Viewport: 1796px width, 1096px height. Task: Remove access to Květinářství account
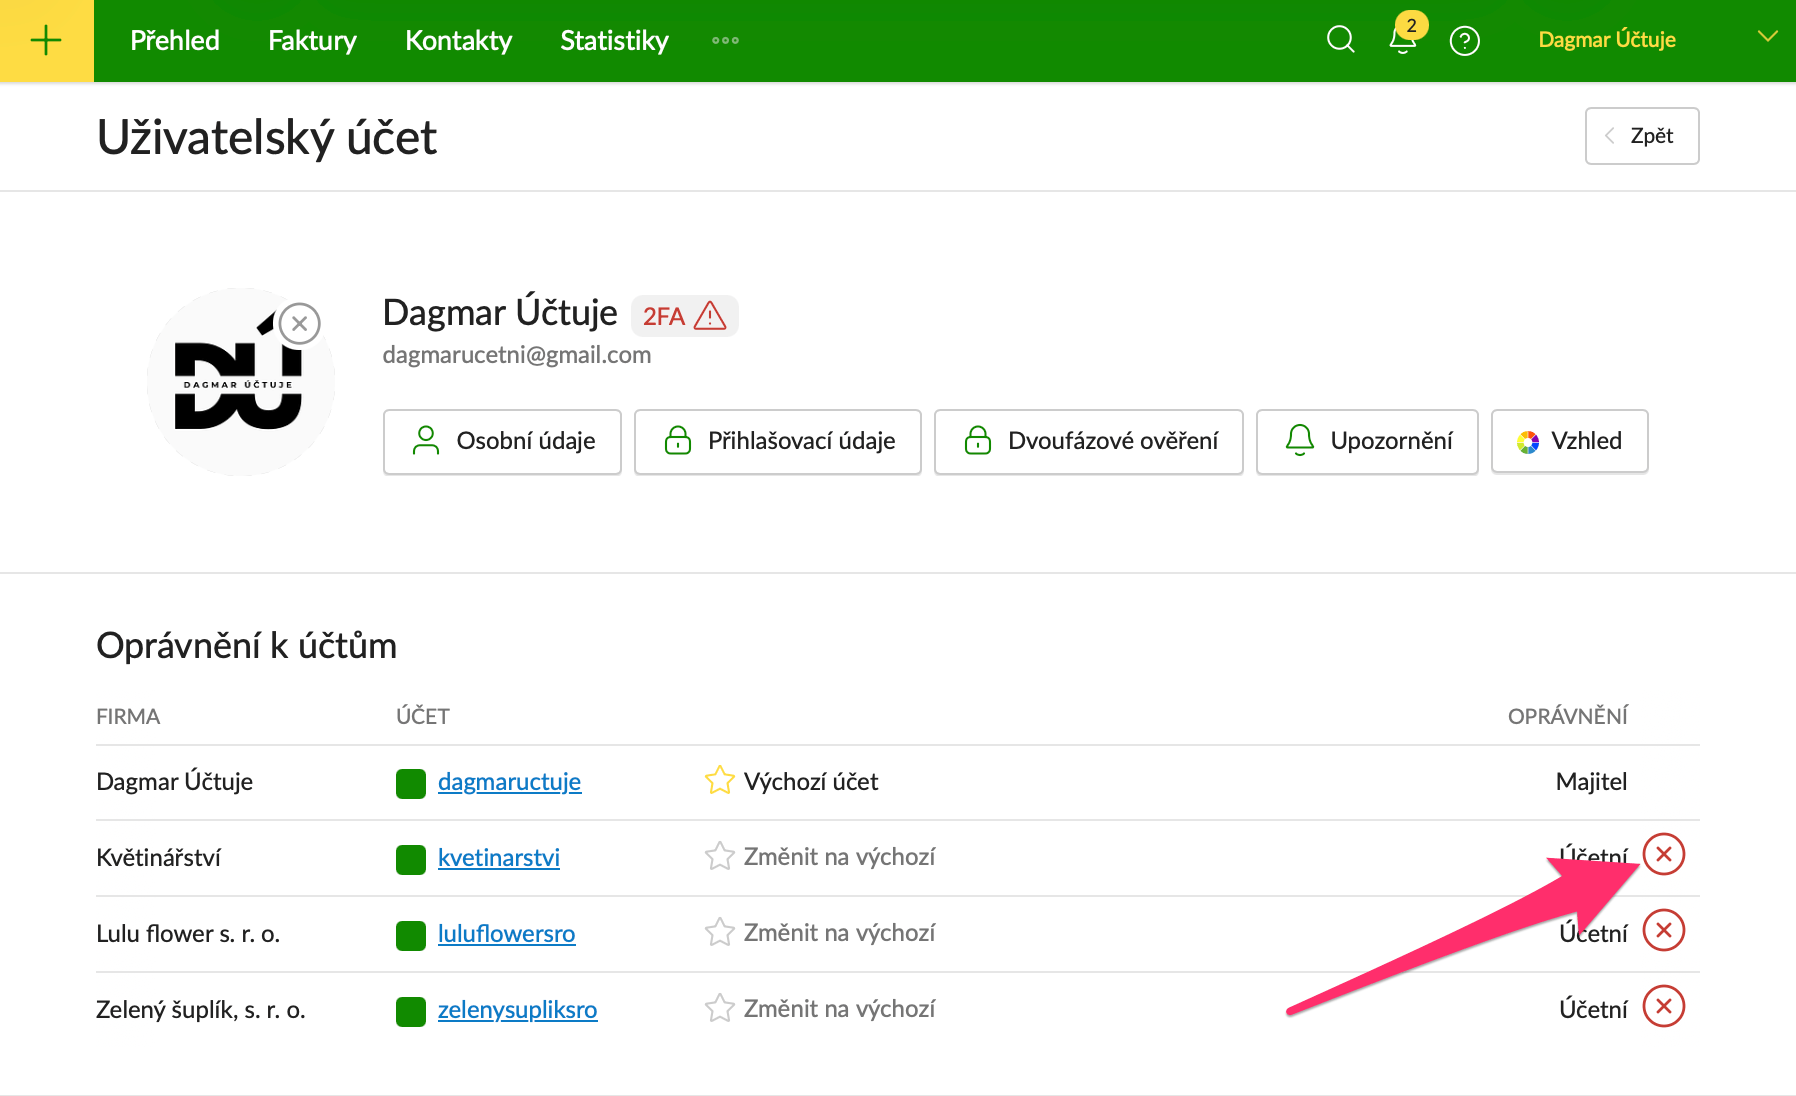click(1663, 855)
